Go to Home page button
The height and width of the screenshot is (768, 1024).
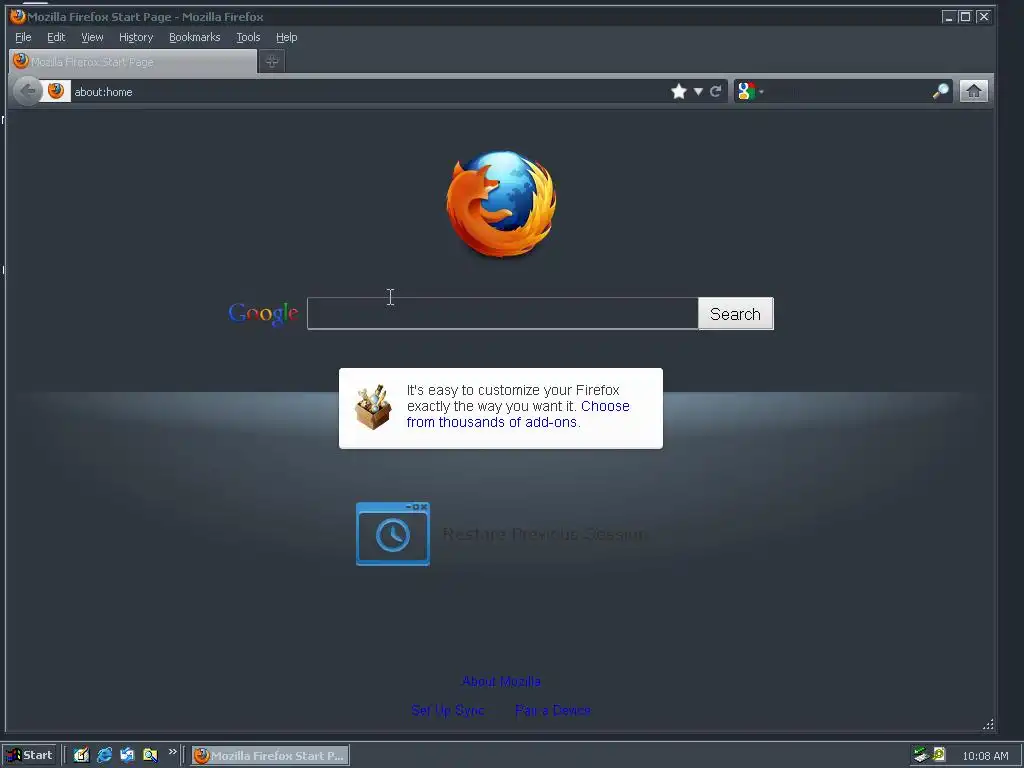(x=974, y=91)
